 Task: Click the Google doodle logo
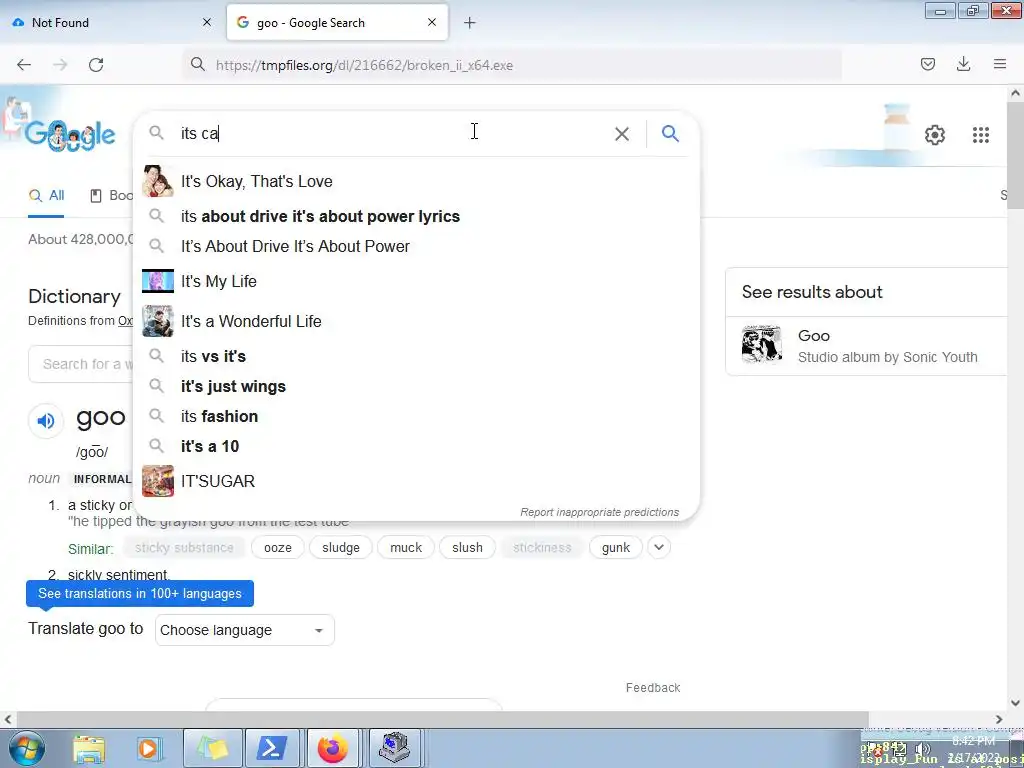[x=71, y=134]
